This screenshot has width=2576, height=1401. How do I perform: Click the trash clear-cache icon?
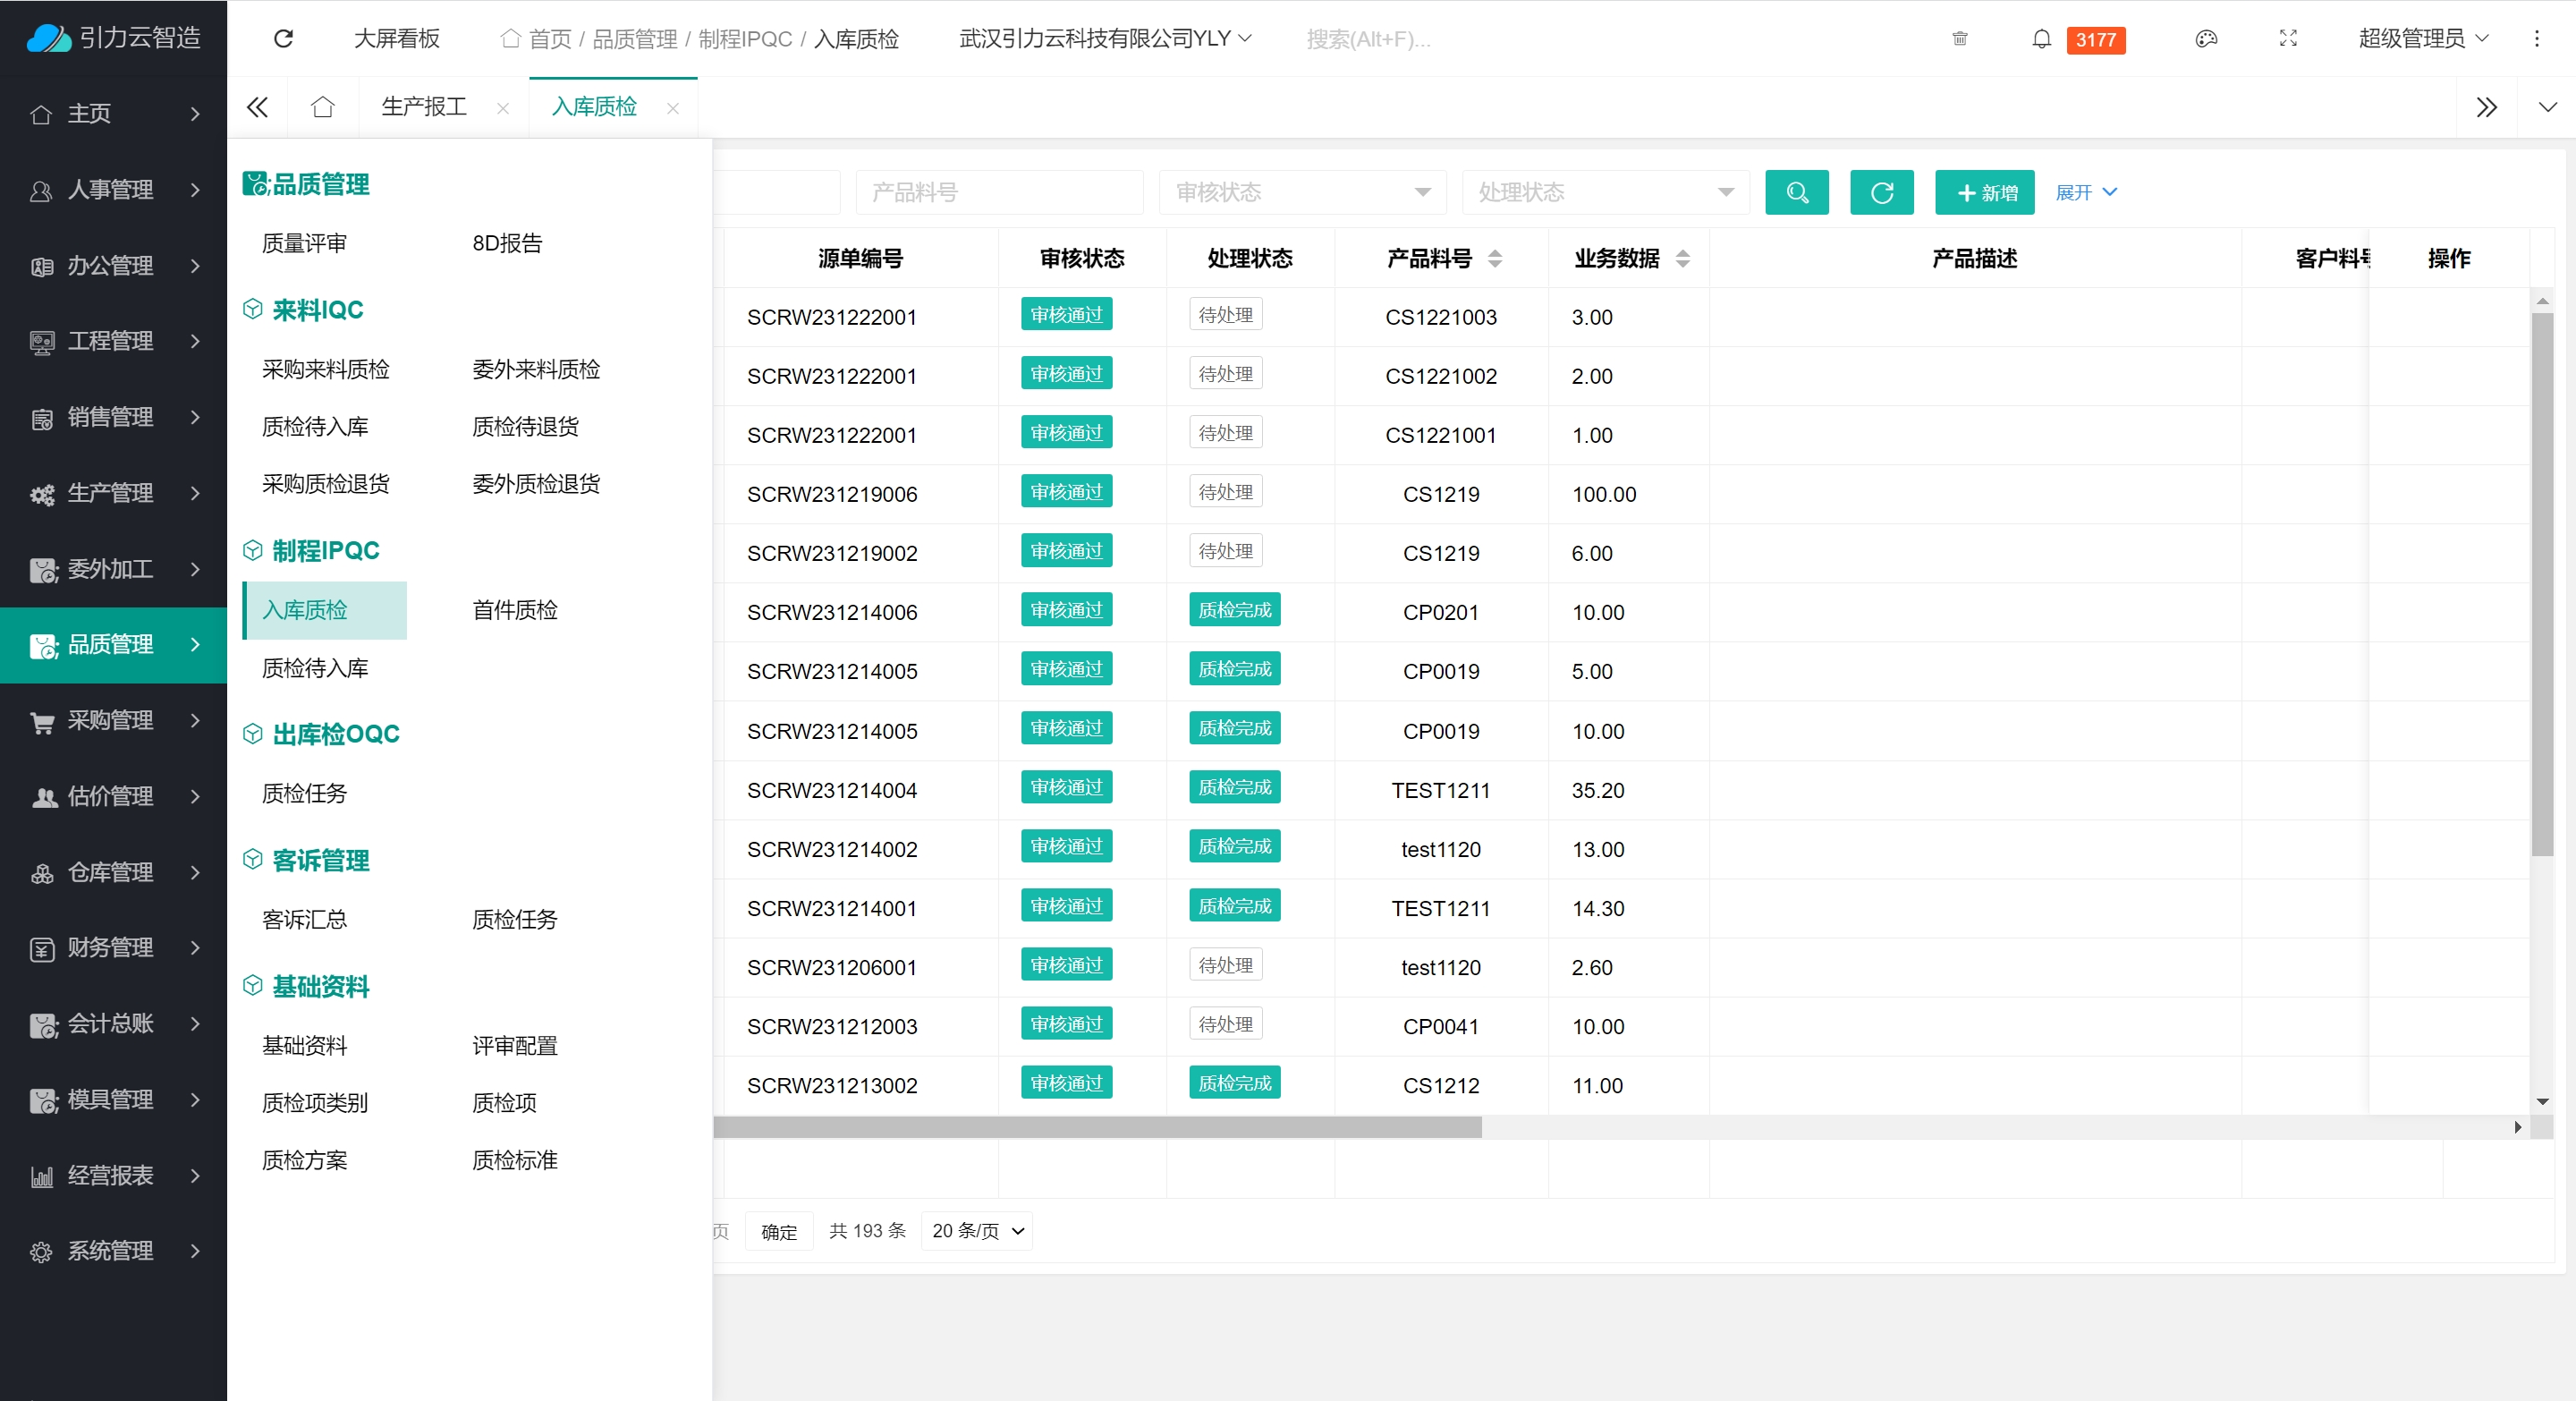tap(1959, 38)
